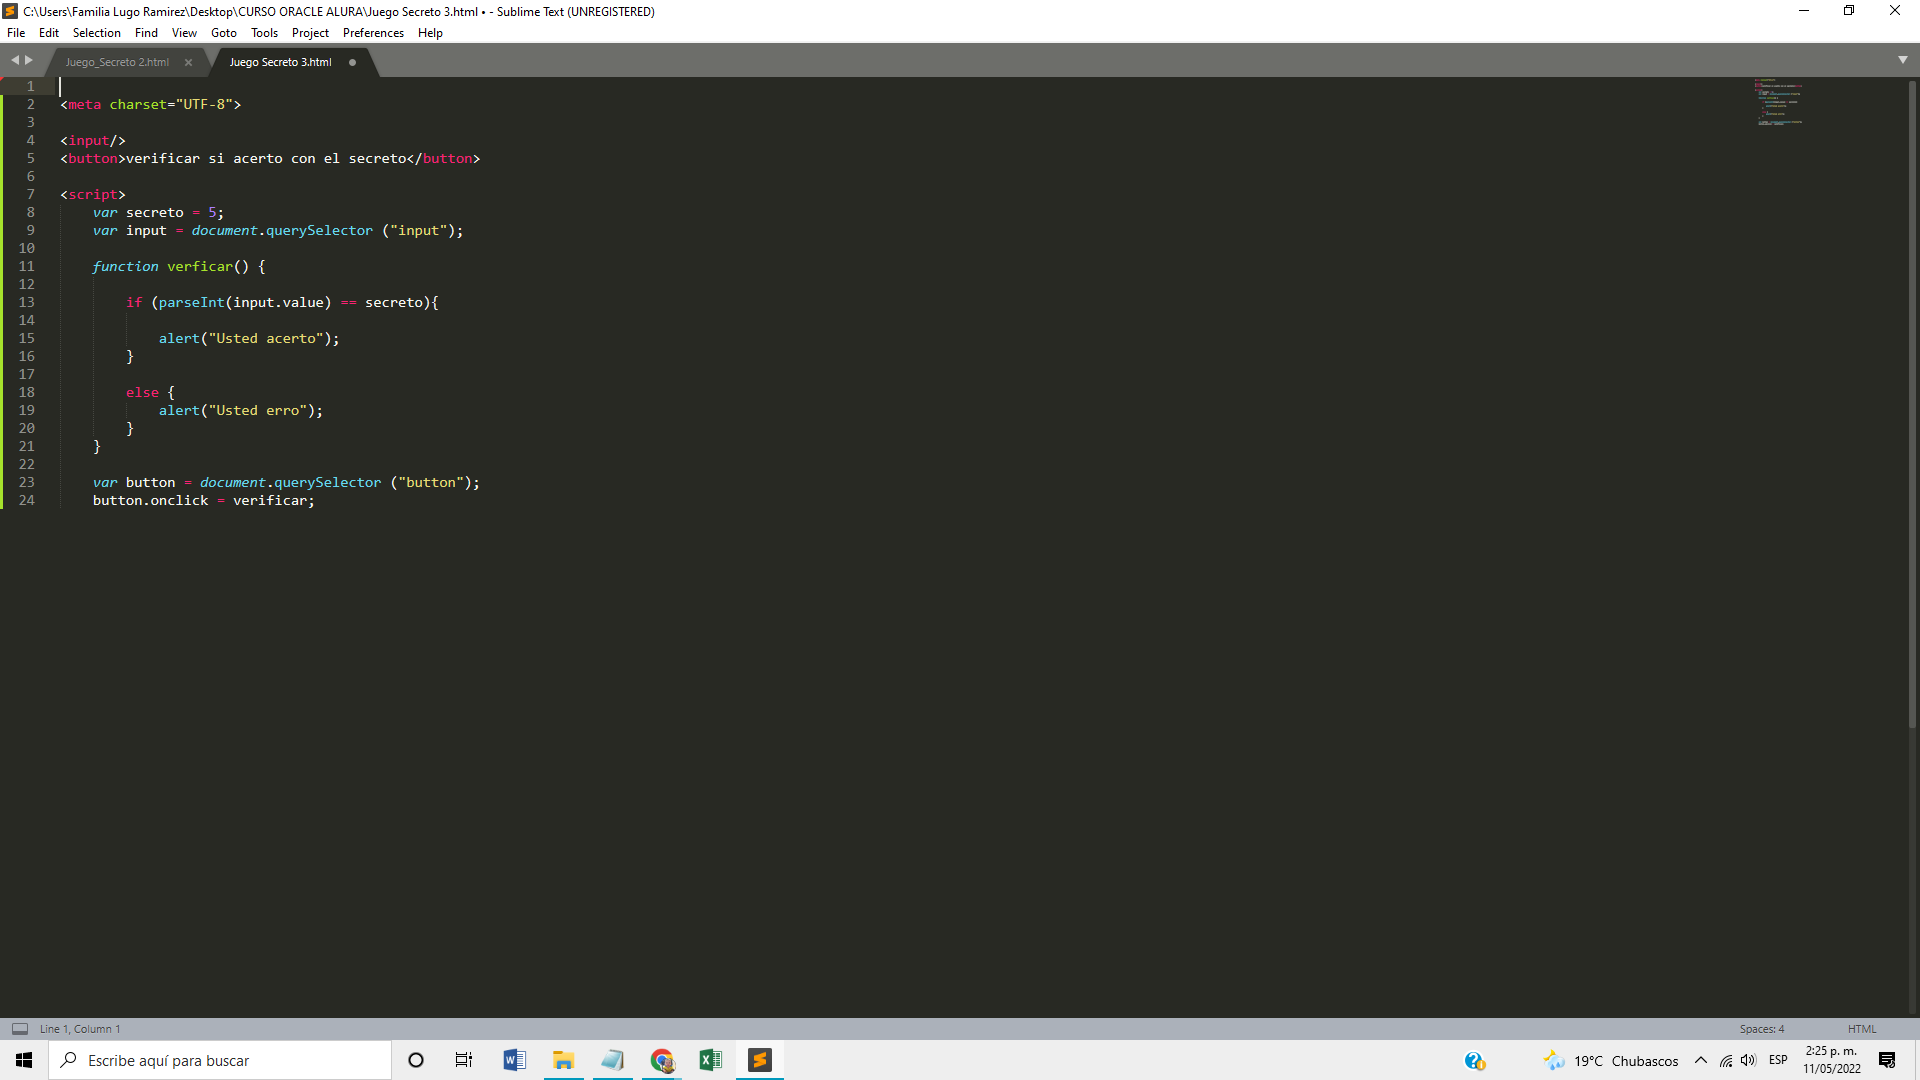Click the opening script tag
This screenshot has height=1080, width=1920.
(x=93, y=195)
